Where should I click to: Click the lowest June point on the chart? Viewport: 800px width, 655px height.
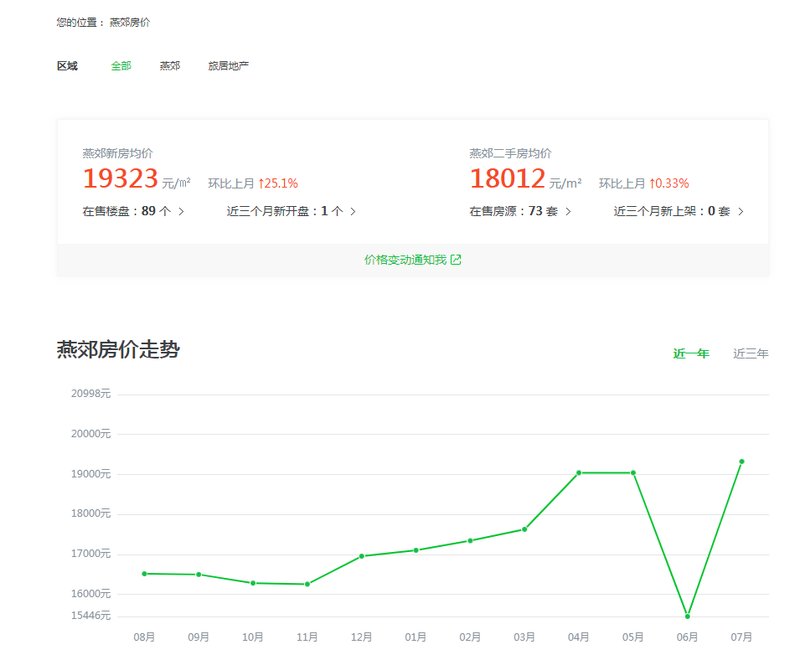(685, 615)
